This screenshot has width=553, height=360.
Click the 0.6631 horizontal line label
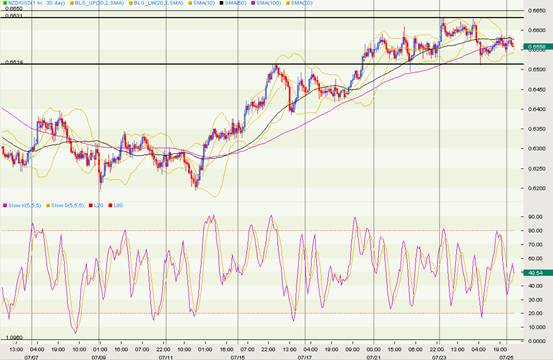tap(14, 16)
